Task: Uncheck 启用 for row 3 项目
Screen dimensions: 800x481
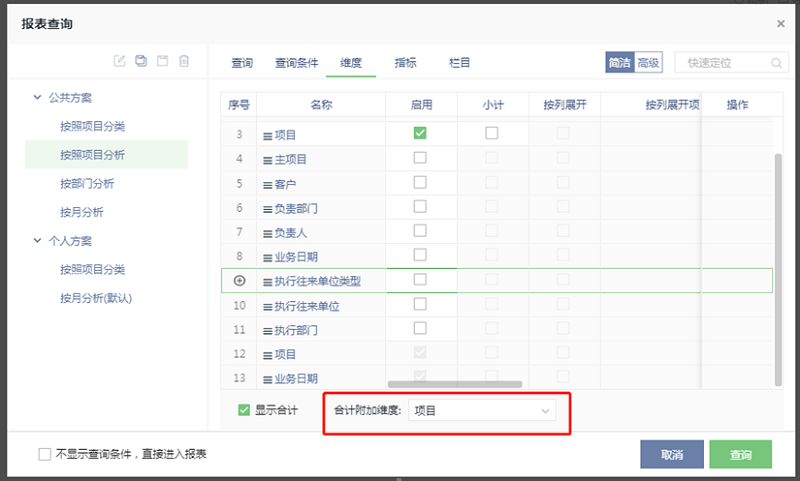Action: [420, 133]
